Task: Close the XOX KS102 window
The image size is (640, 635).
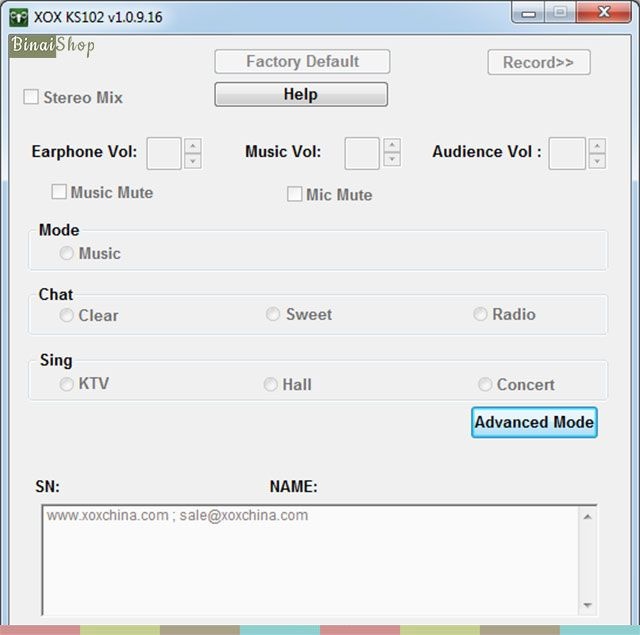Action: [604, 13]
